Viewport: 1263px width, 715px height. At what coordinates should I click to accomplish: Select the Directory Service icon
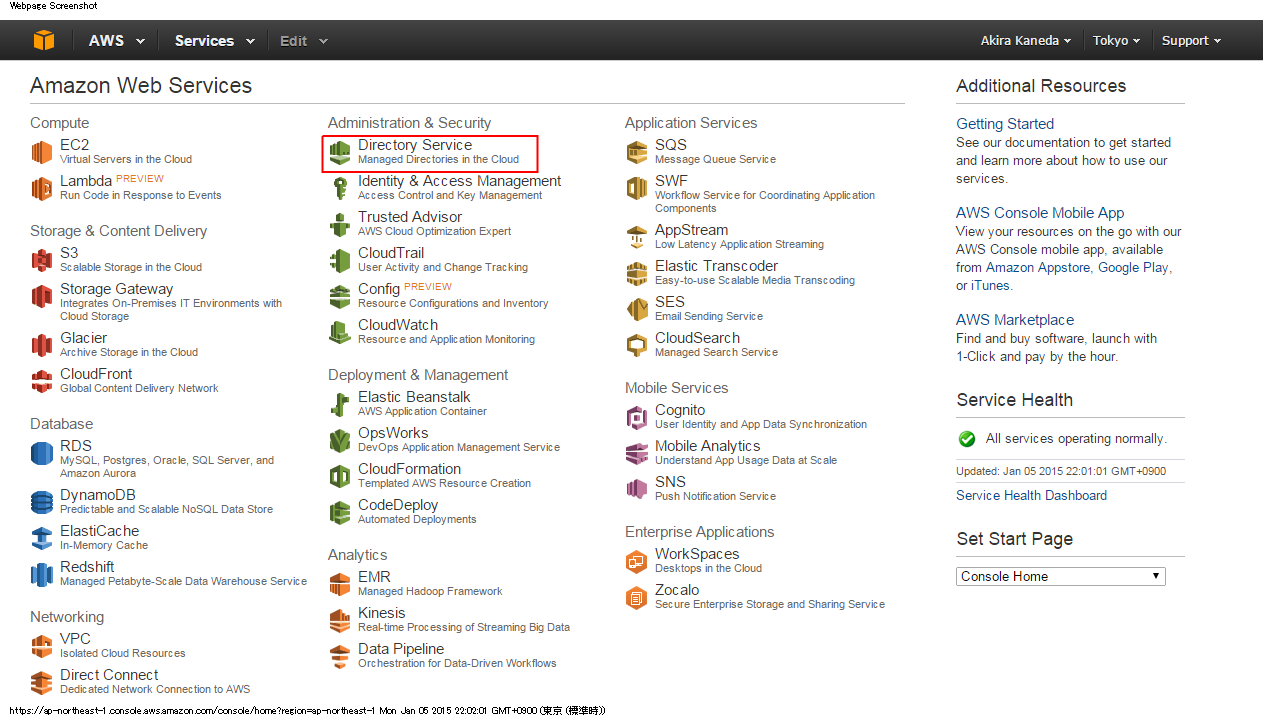(x=341, y=152)
